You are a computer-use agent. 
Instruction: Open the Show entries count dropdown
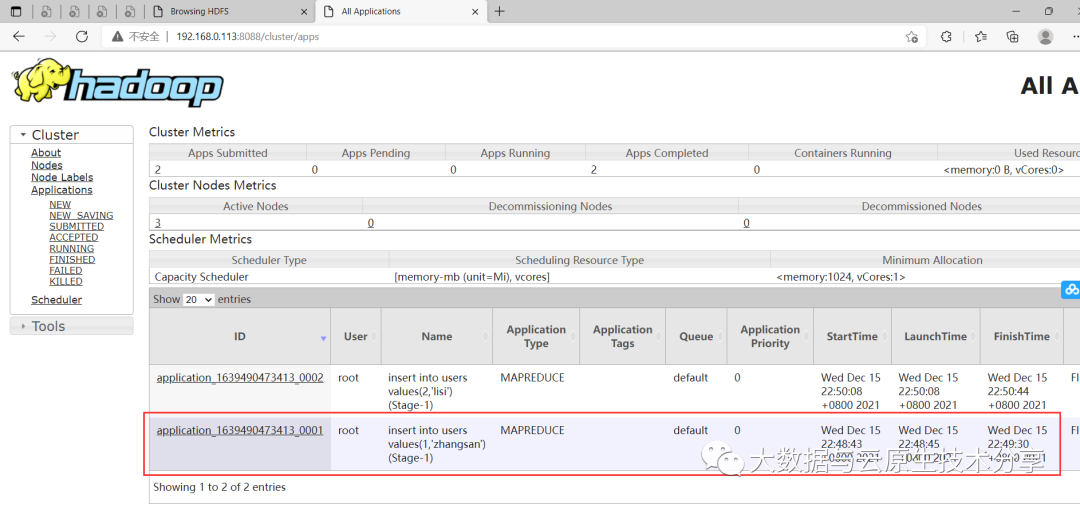199,299
